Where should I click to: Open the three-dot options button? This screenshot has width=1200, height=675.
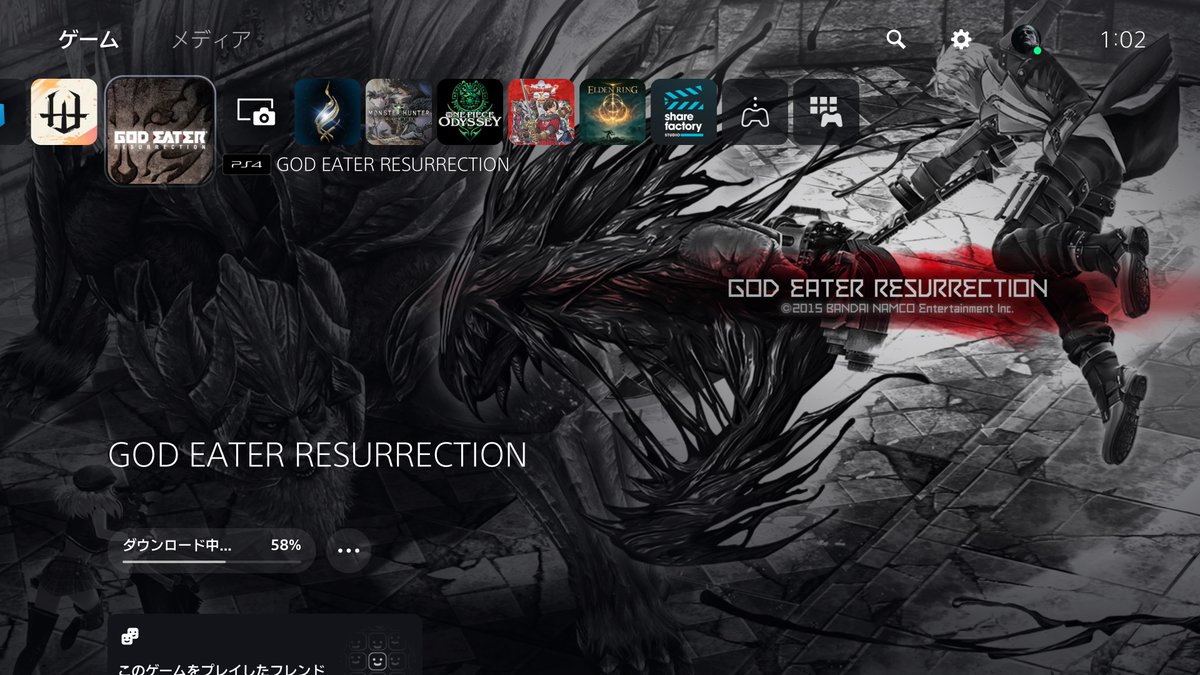tap(348, 550)
